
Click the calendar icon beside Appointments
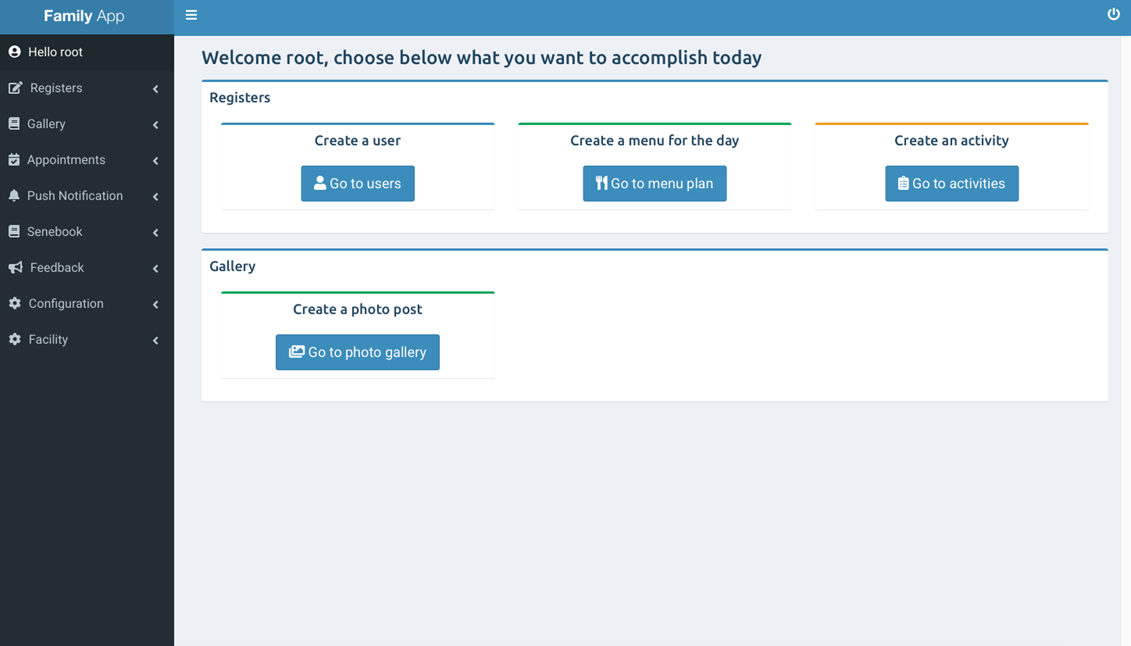[x=14, y=160]
